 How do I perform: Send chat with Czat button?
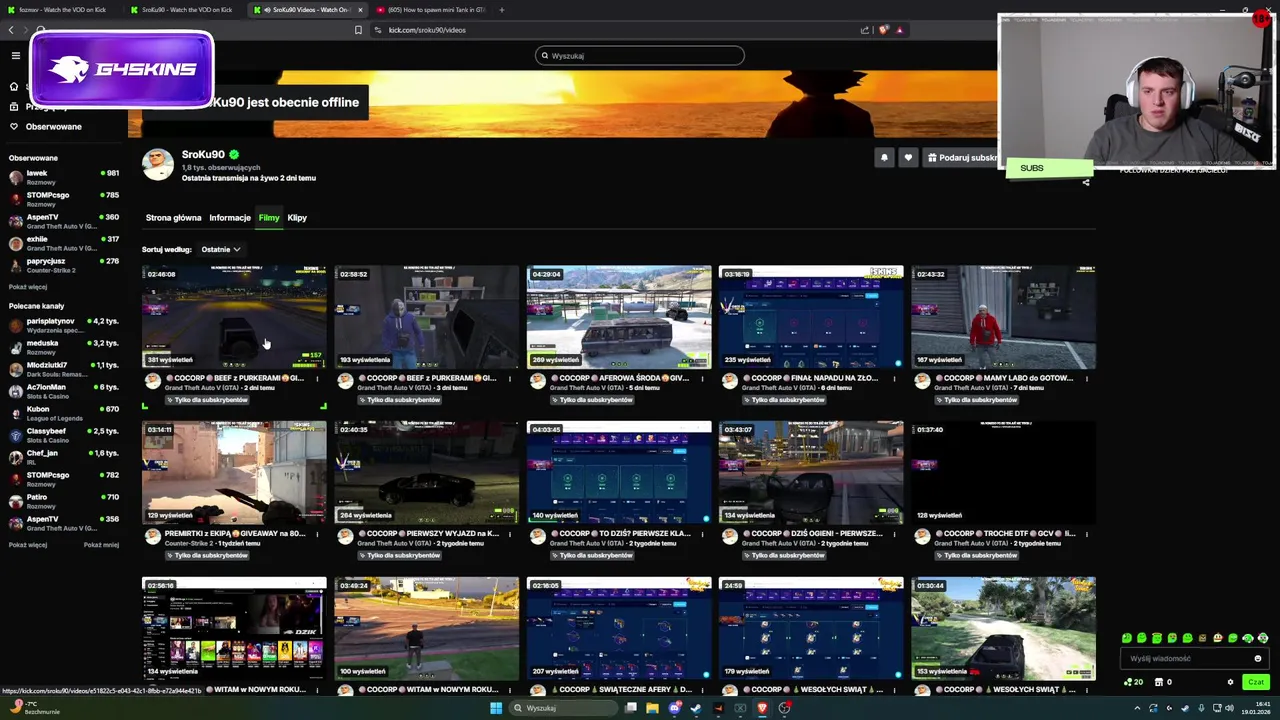point(1256,682)
